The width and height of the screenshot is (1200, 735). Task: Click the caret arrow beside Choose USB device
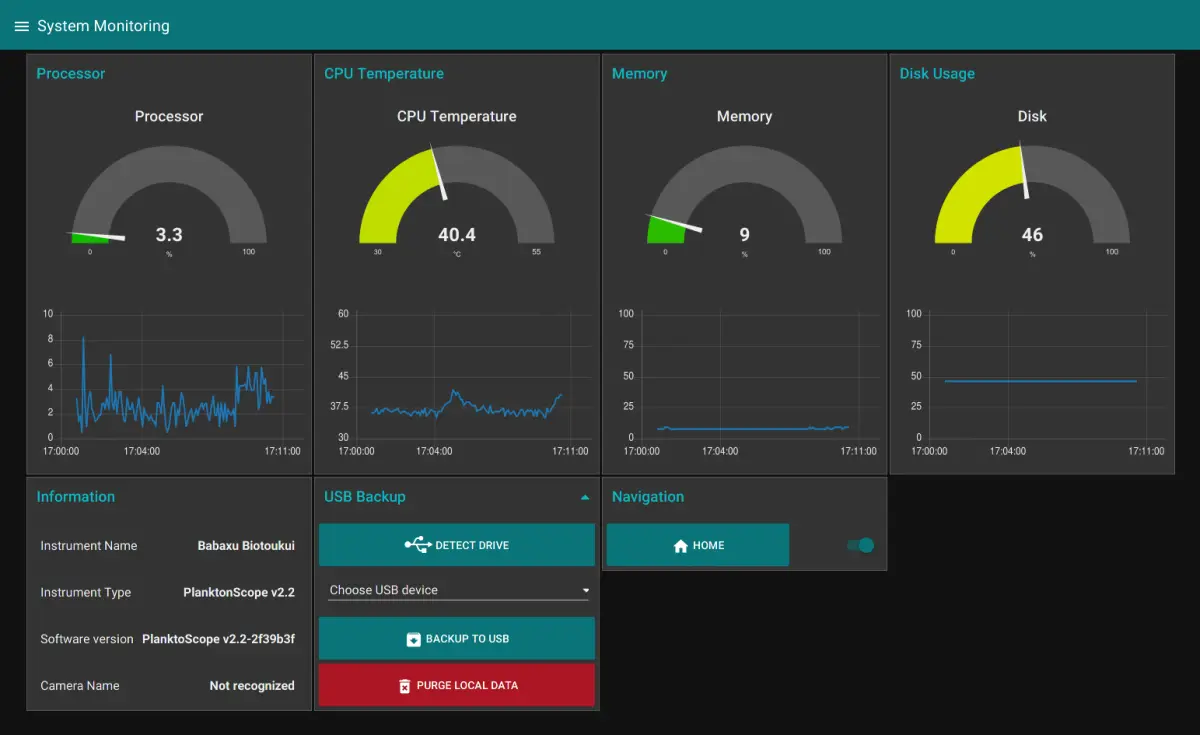pyautogui.click(x=585, y=590)
